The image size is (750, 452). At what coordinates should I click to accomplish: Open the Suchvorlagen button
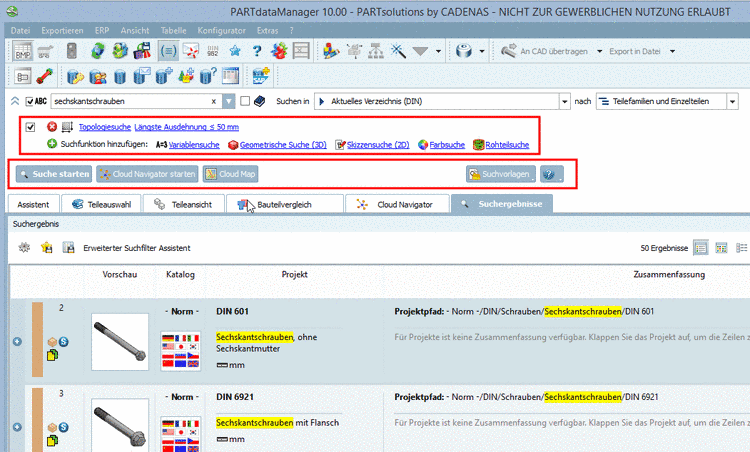(x=501, y=174)
